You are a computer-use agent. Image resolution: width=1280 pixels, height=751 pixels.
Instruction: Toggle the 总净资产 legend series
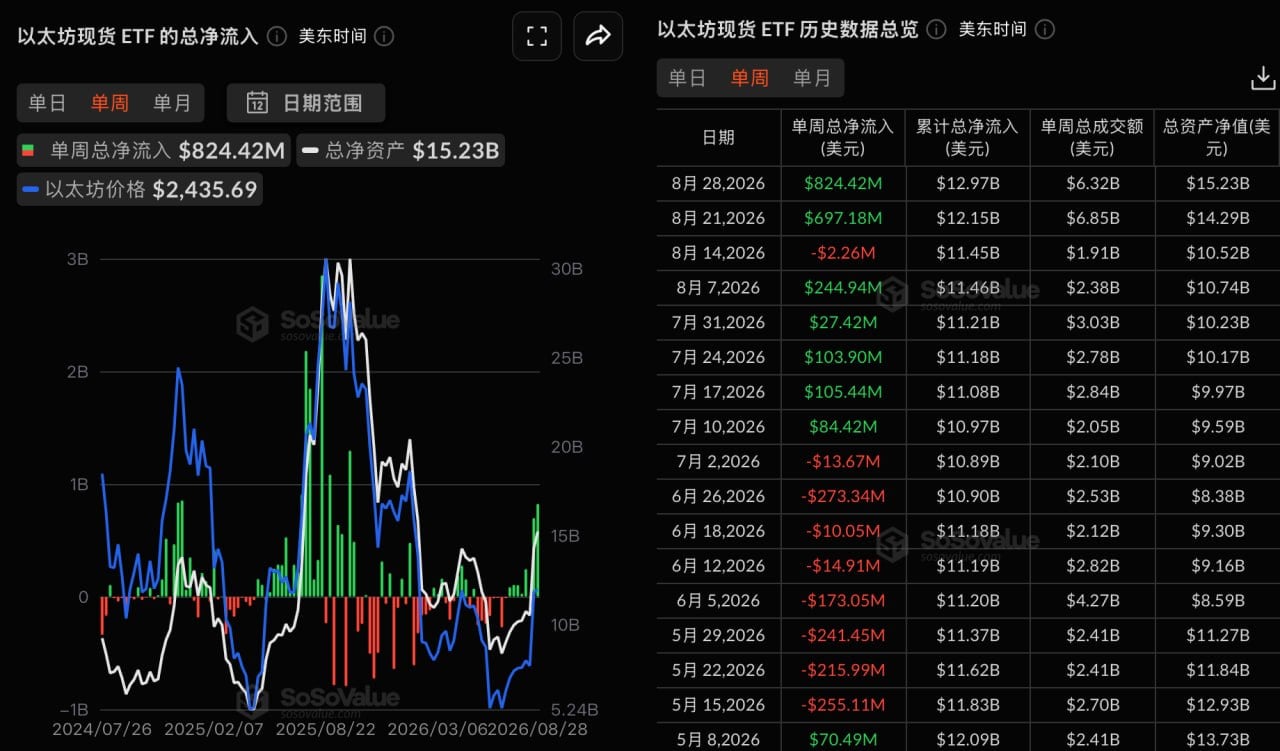(400, 151)
